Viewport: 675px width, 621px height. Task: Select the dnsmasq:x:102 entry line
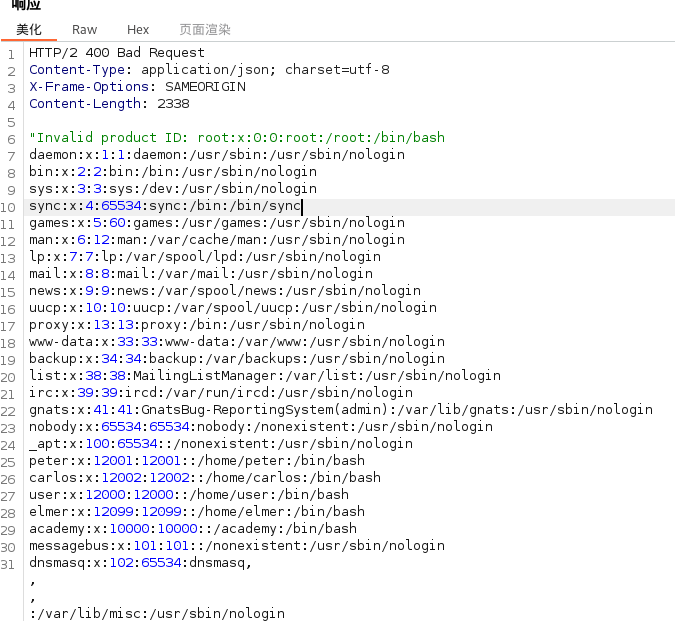pyautogui.click(x=140, y=562)
